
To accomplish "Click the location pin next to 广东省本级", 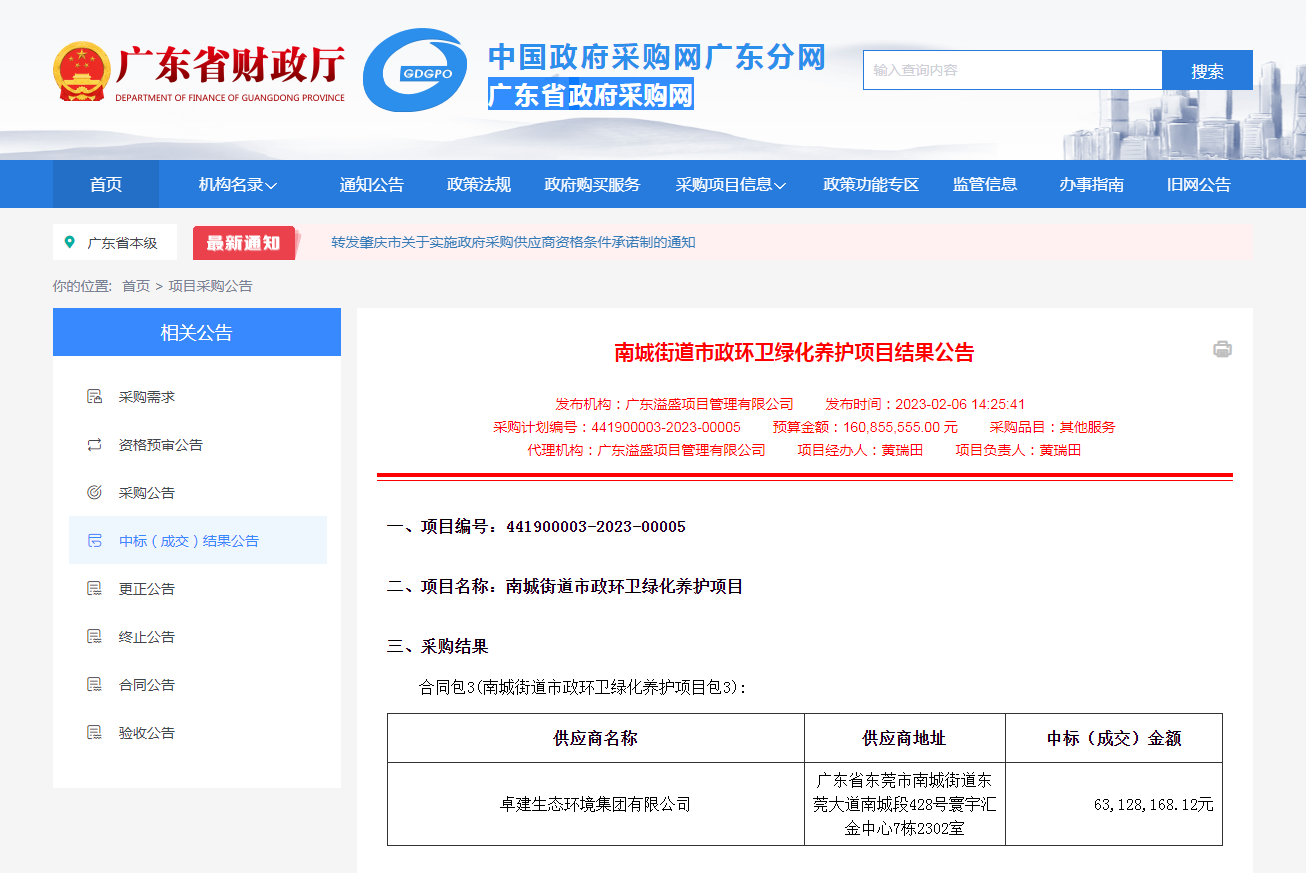I will (x=69, y=243).
